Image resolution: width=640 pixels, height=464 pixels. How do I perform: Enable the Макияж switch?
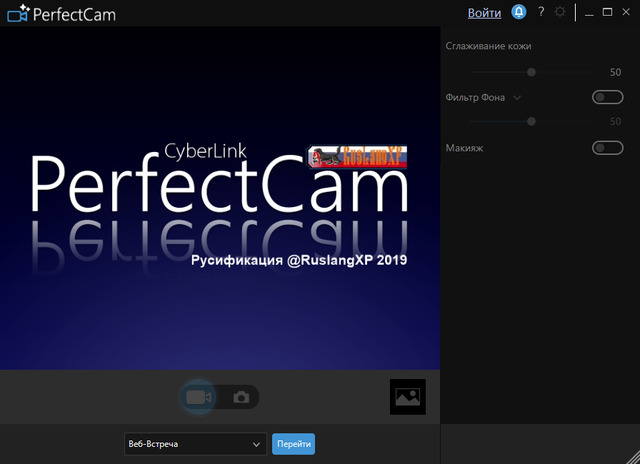click(x=607, y=148)
